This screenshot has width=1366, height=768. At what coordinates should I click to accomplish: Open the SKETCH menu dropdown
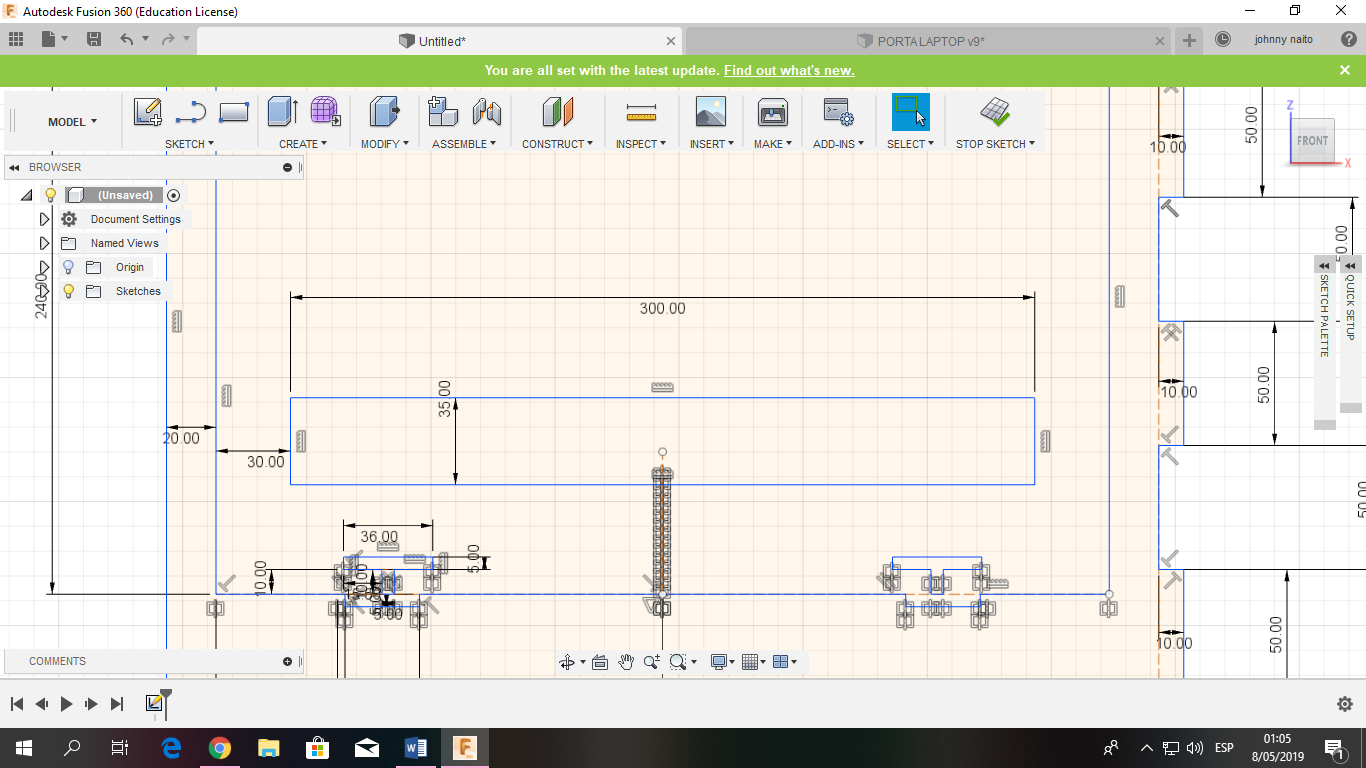(x=189, y=144)
